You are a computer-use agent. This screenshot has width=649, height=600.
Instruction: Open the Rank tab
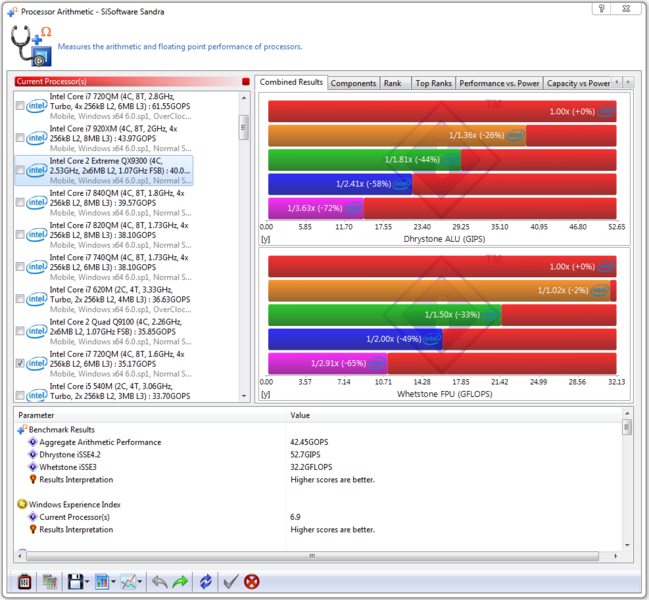pos(395,84)
